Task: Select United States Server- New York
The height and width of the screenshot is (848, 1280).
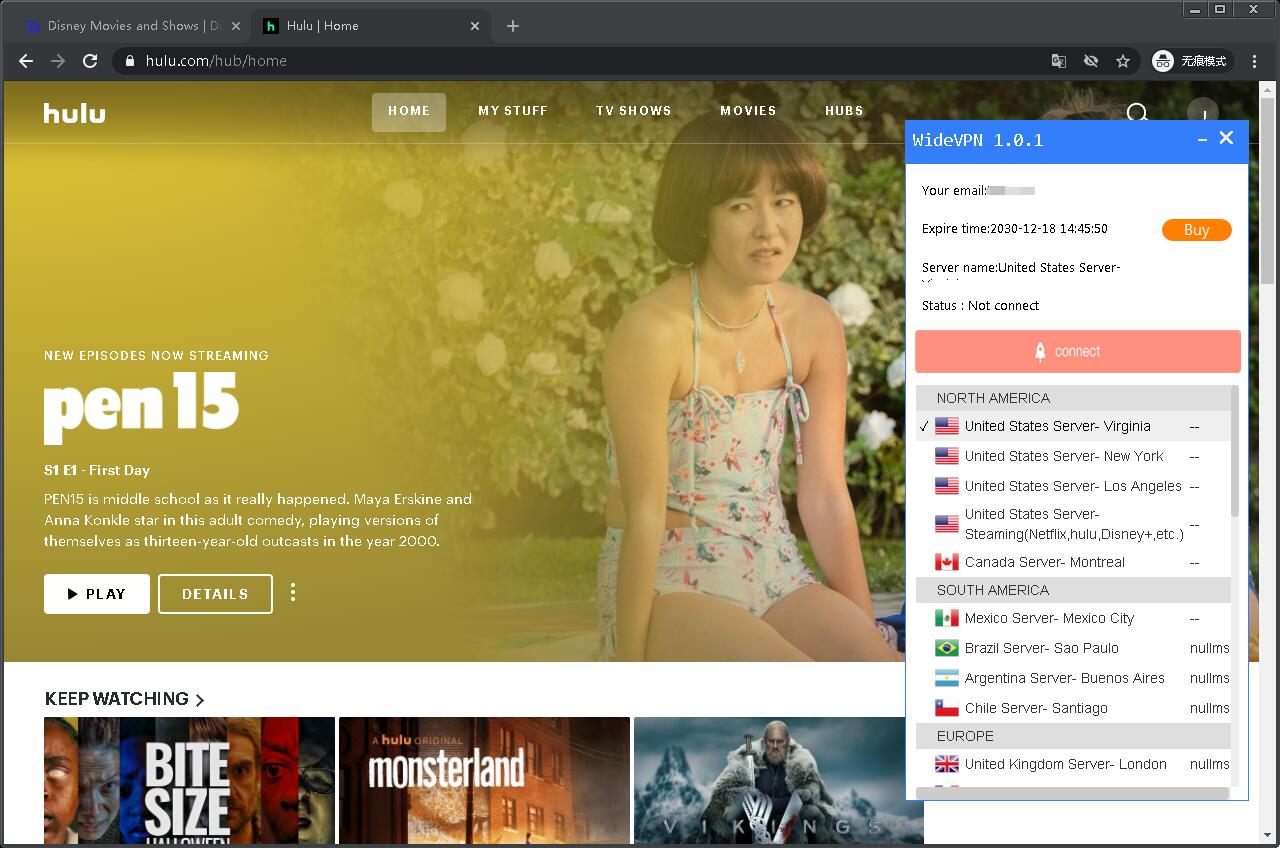Action: pos(1074,456)
